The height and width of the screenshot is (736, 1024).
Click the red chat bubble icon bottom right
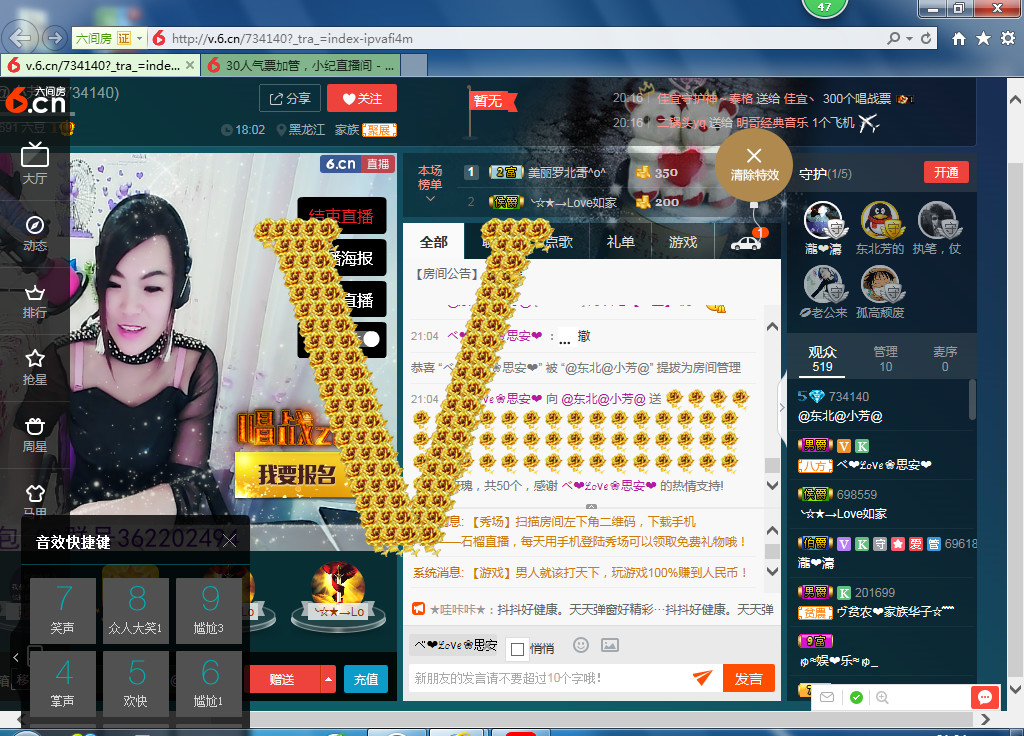coord(985,697)
